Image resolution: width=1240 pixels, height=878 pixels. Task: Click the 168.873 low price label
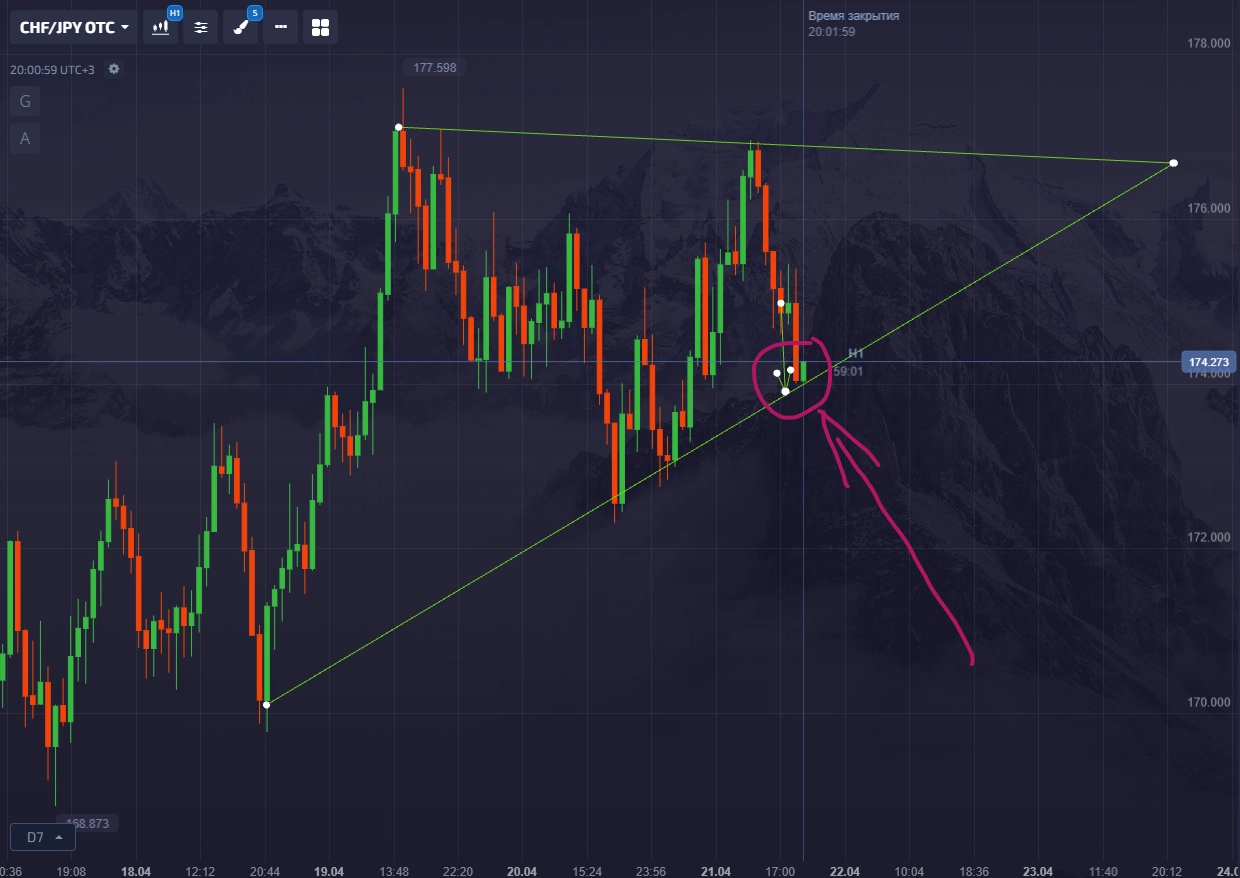87,823
